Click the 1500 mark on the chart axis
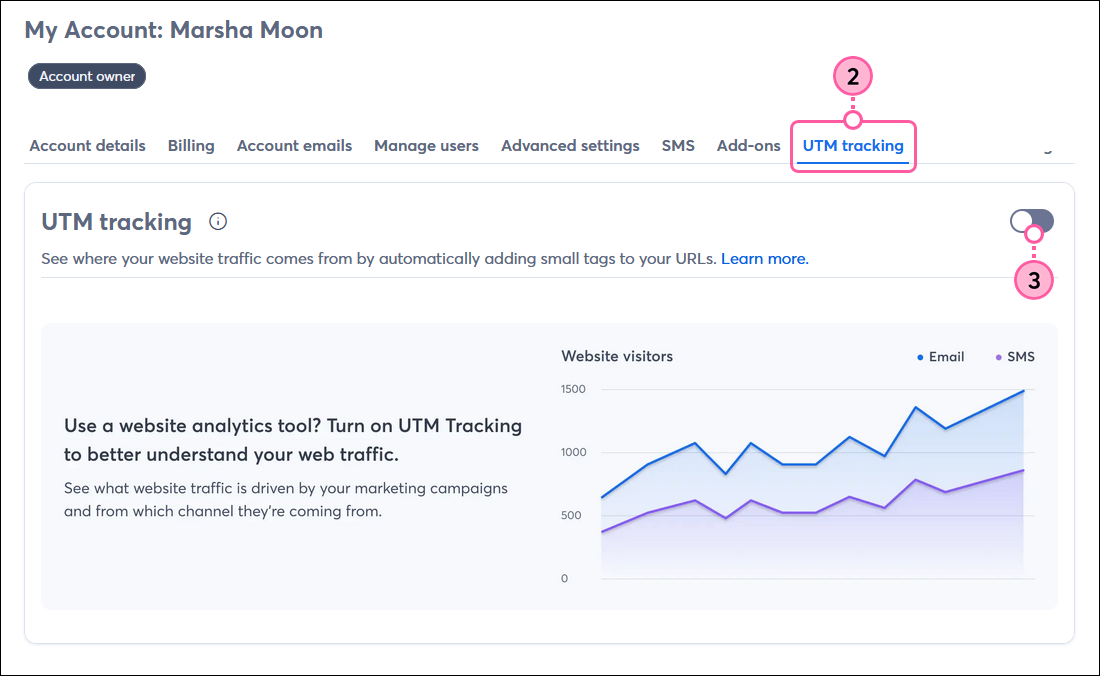 coord(573,389)
